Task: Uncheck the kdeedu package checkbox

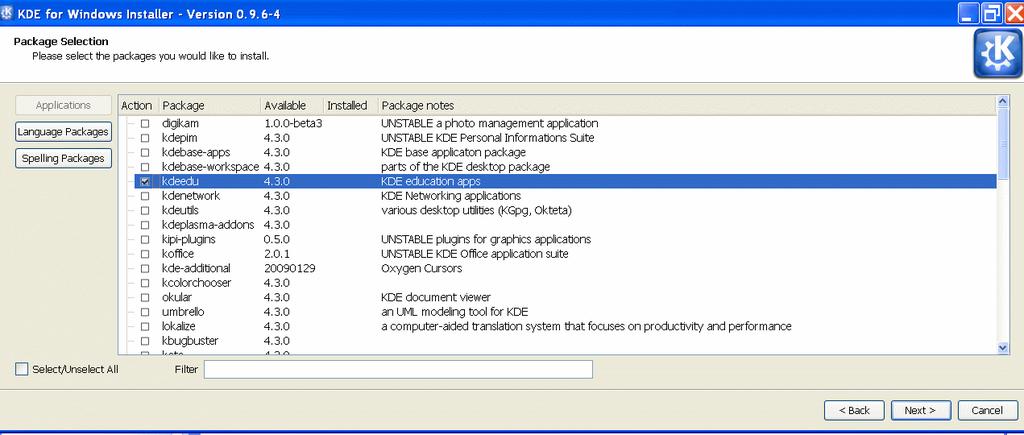Action: [145, 182]
